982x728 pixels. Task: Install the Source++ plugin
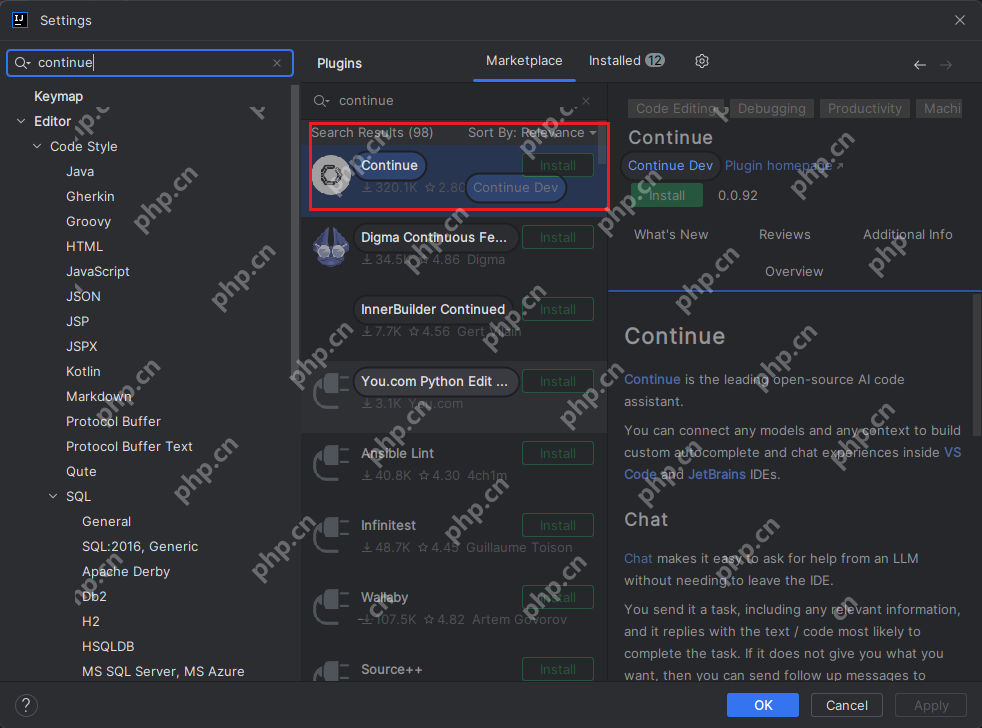pos(557,669)
